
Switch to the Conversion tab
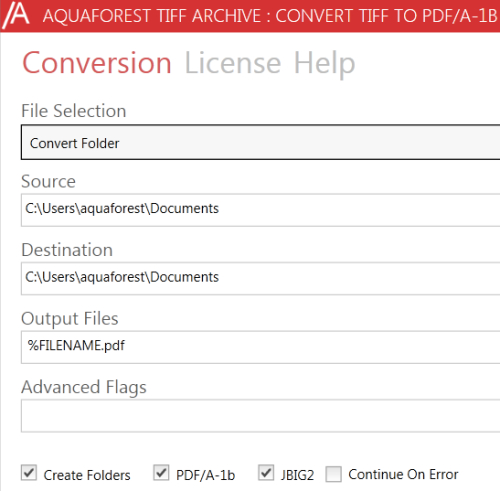(97, 63)
